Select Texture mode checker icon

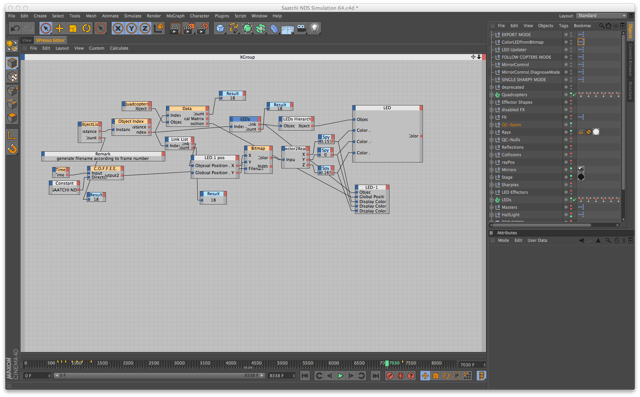(12, 77)
